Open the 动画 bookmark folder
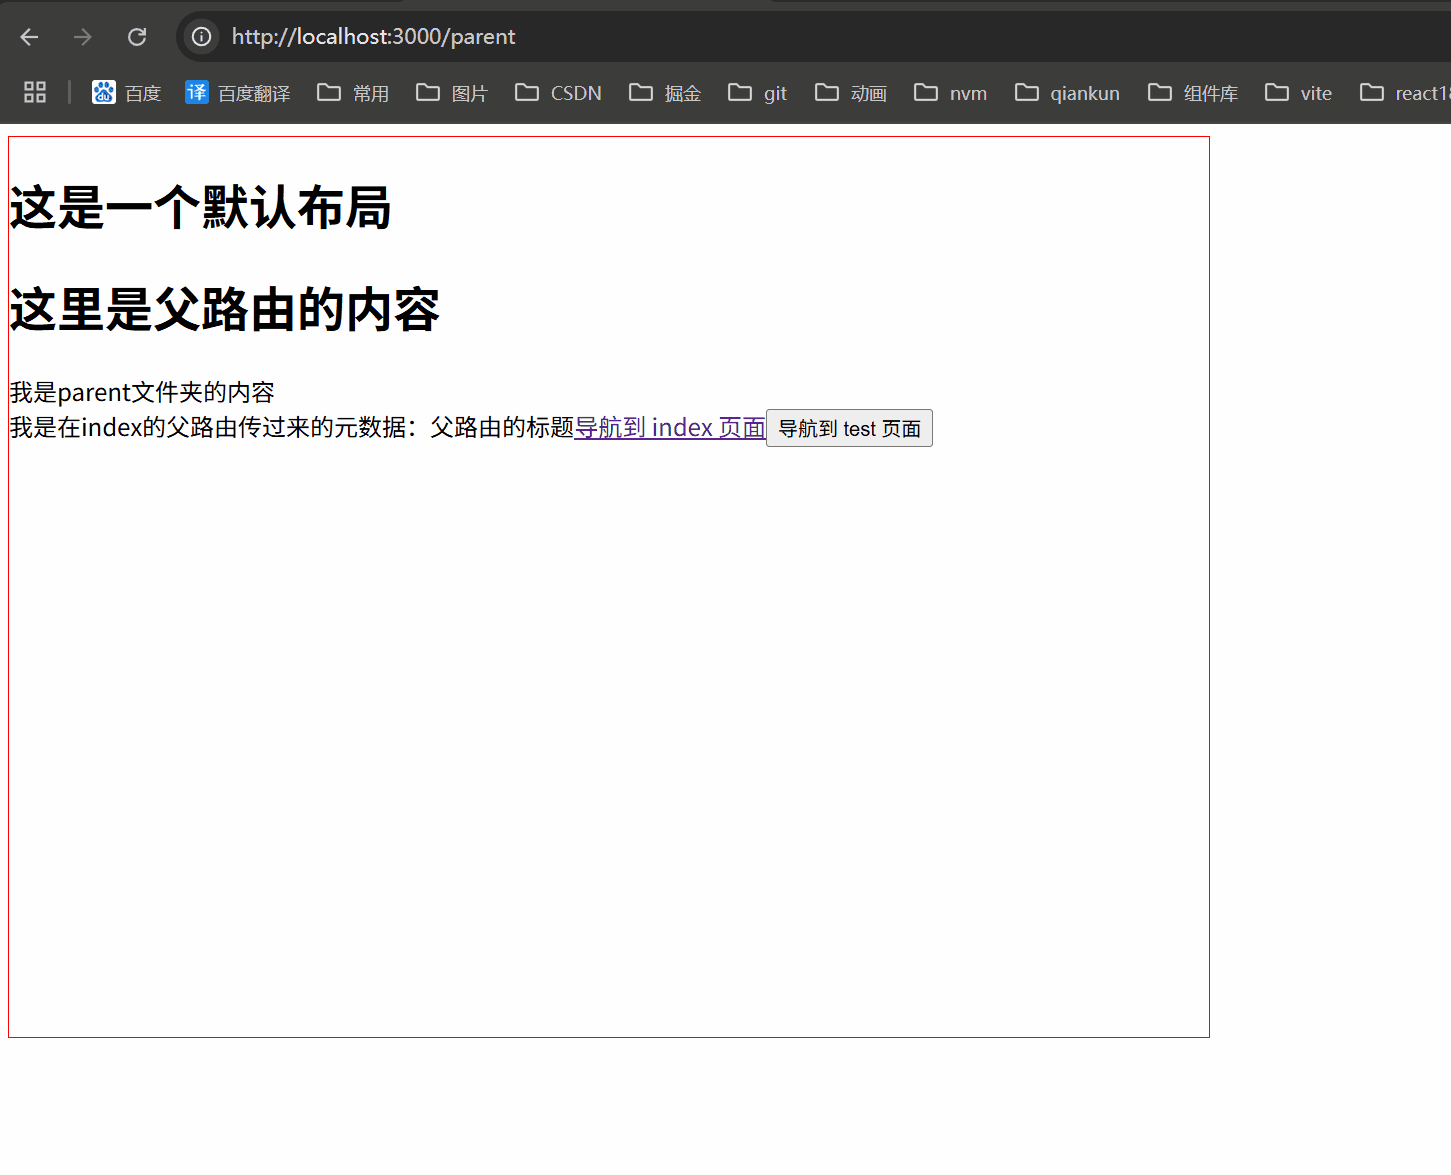The width and height of the screenshot is (1451, 1175). click(851, 93)
